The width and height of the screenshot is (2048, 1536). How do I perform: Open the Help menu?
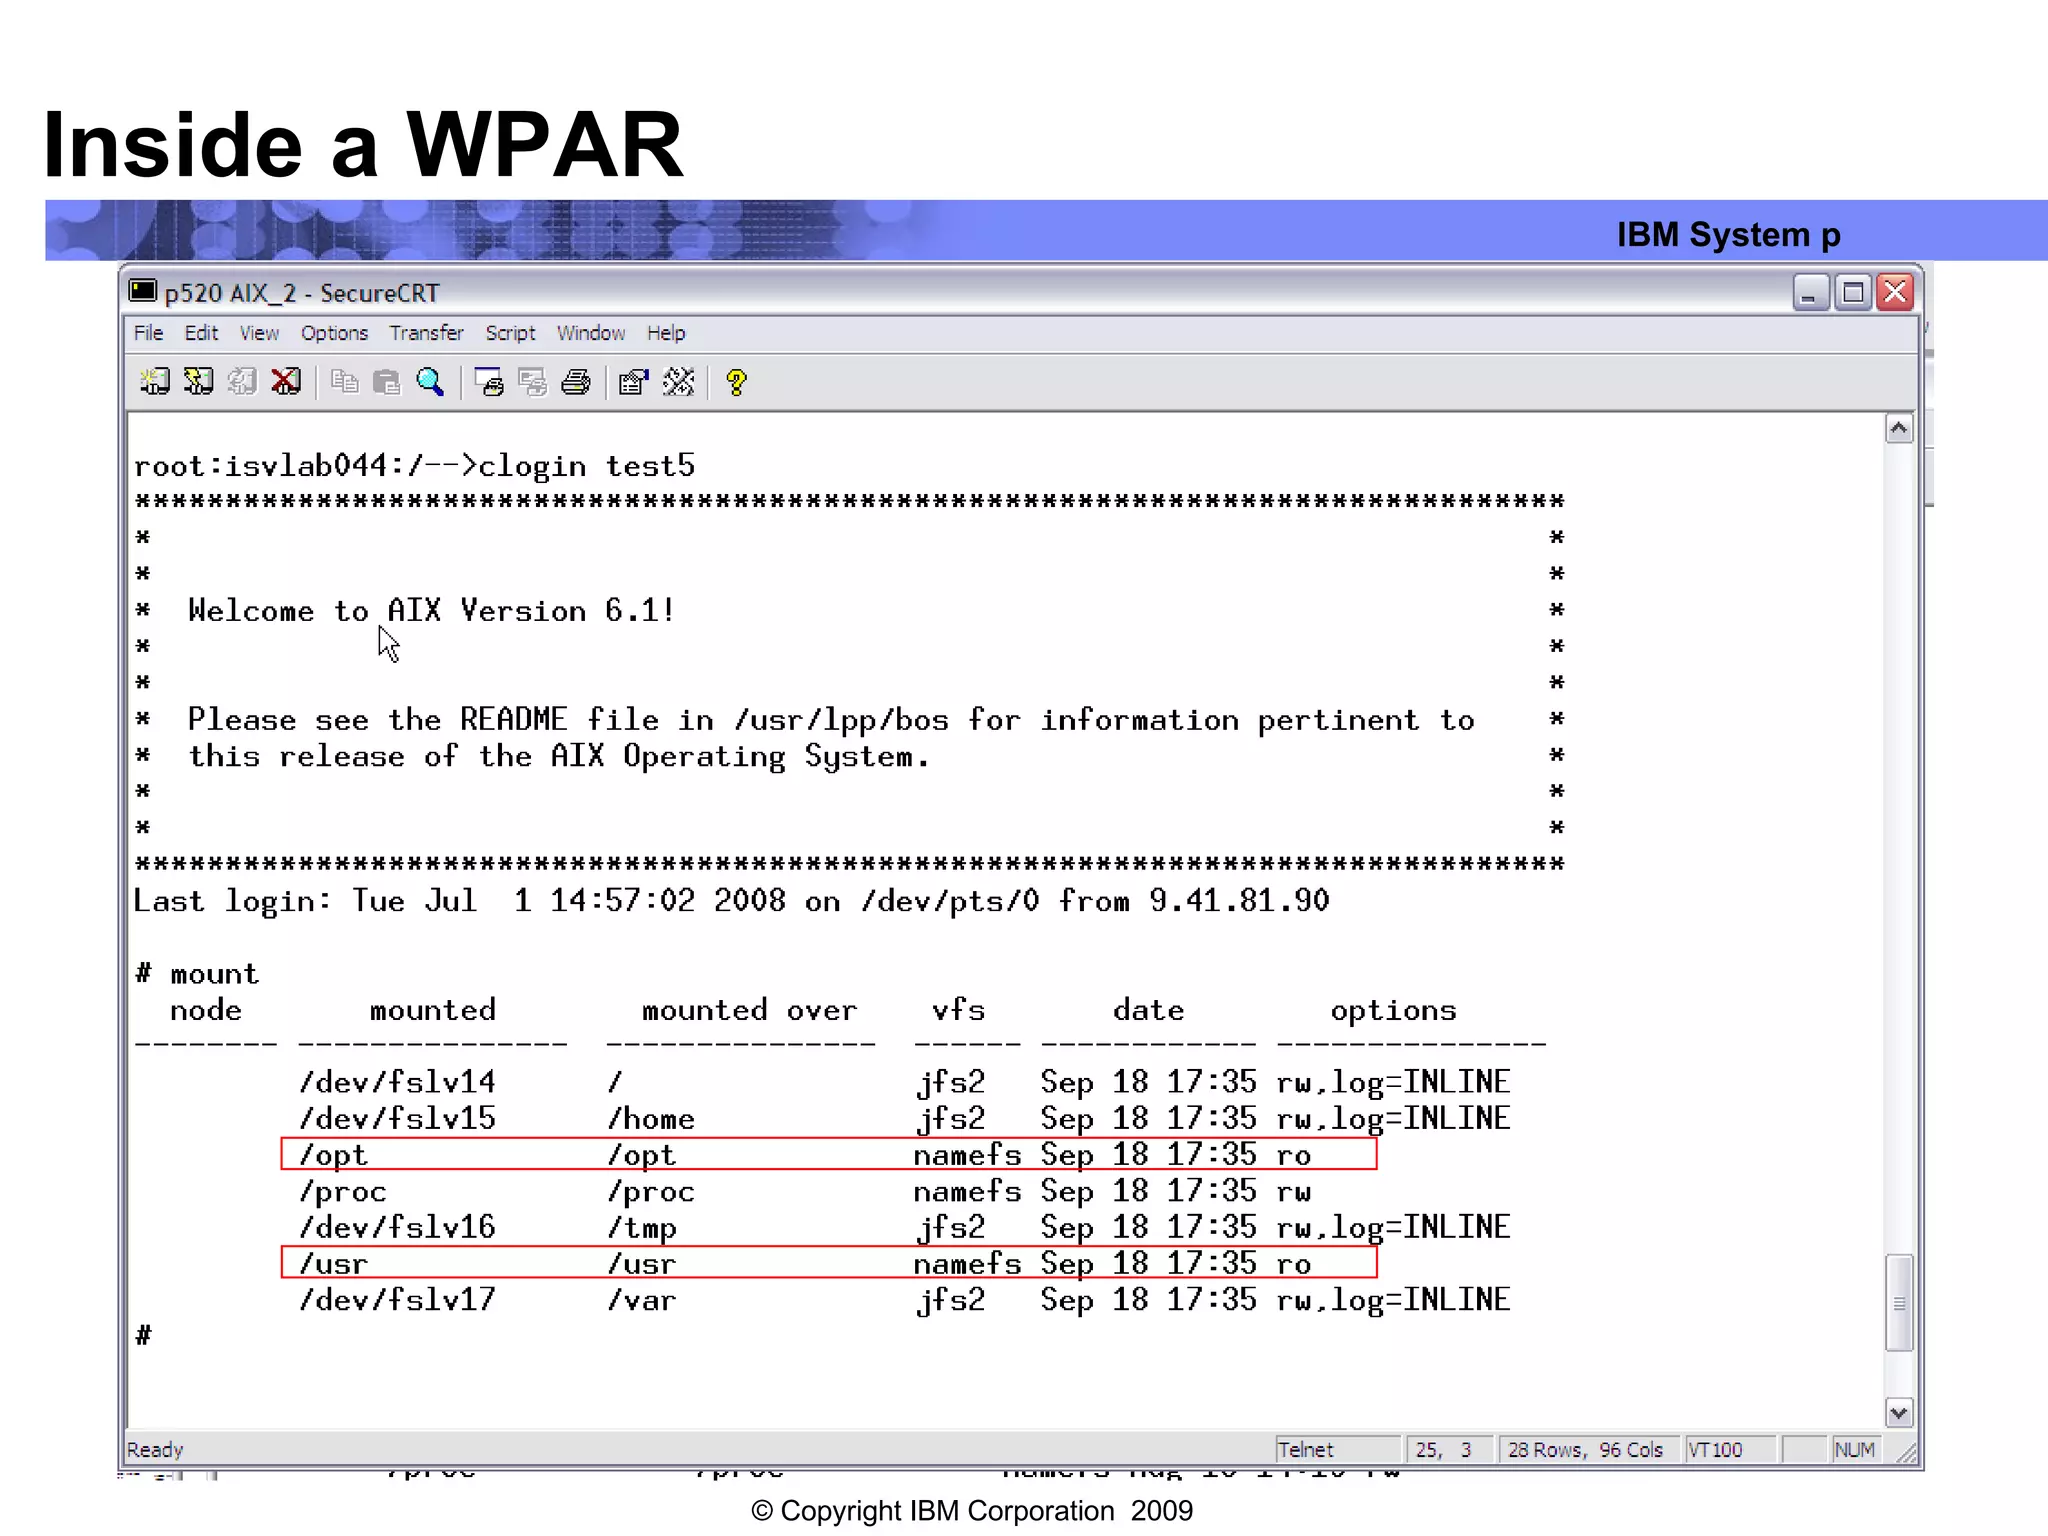coord(666,333)
